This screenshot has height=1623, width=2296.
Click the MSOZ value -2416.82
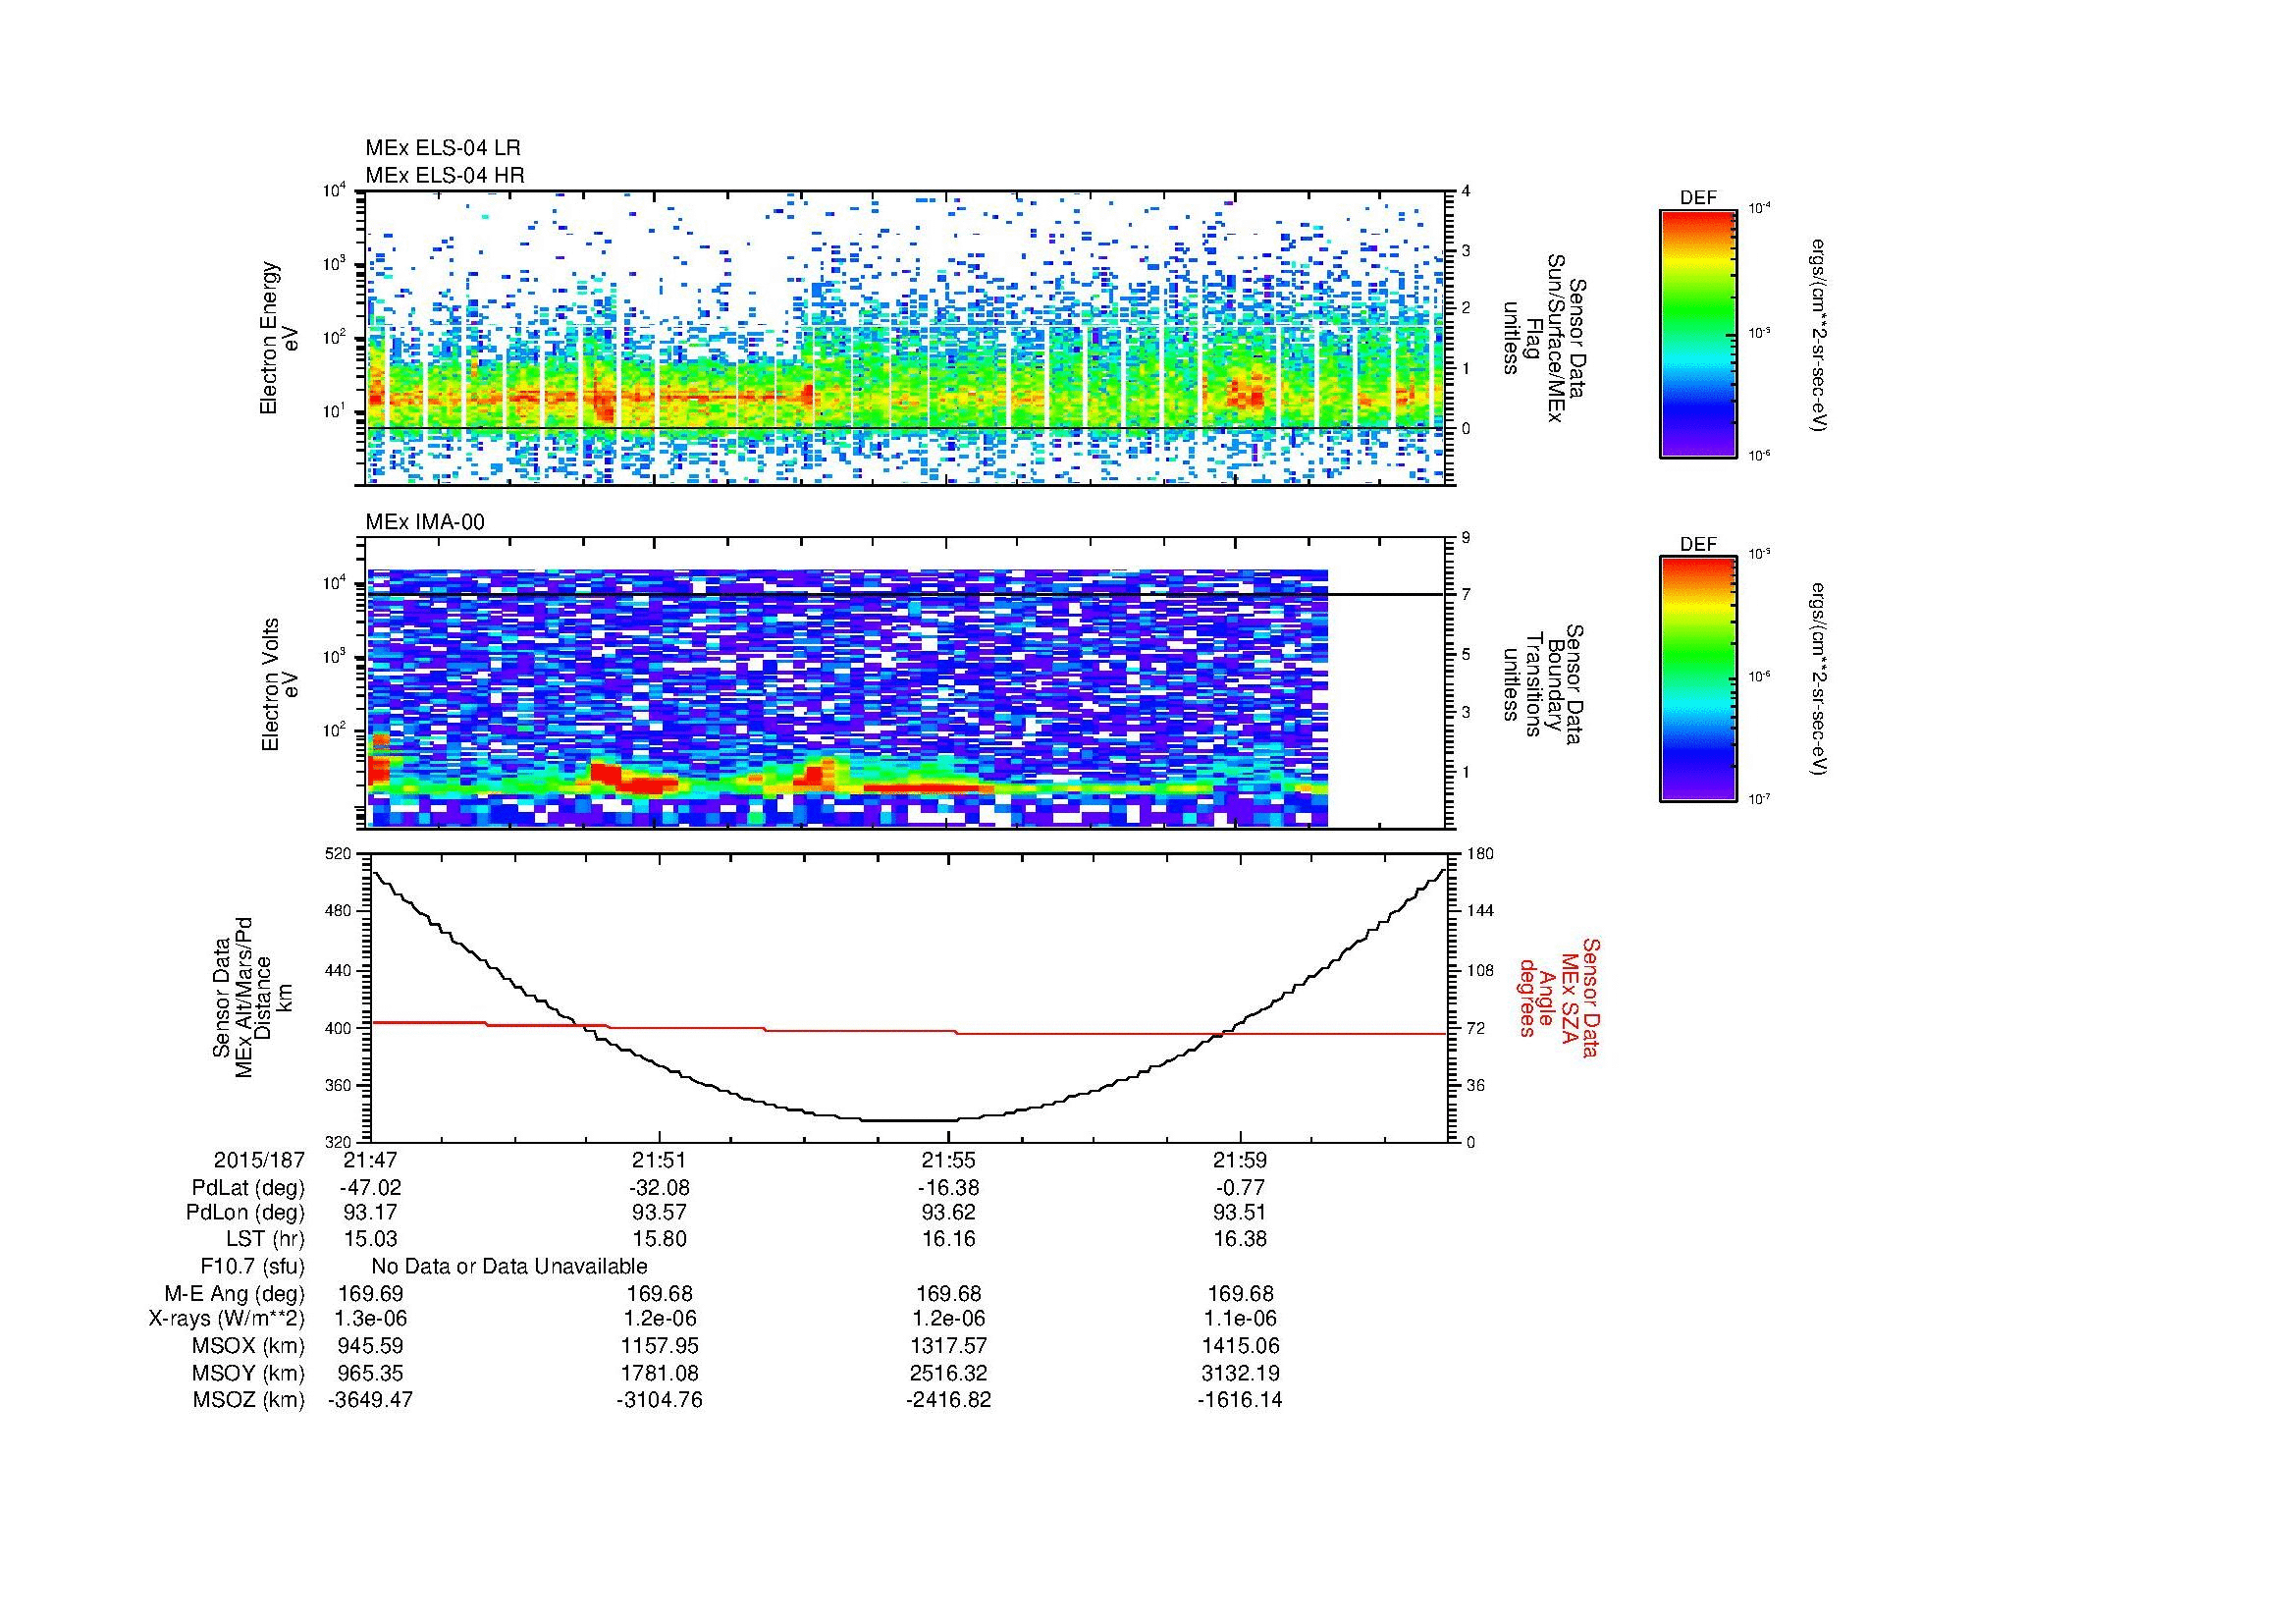pyautogui.click(x=948, y=1400)
